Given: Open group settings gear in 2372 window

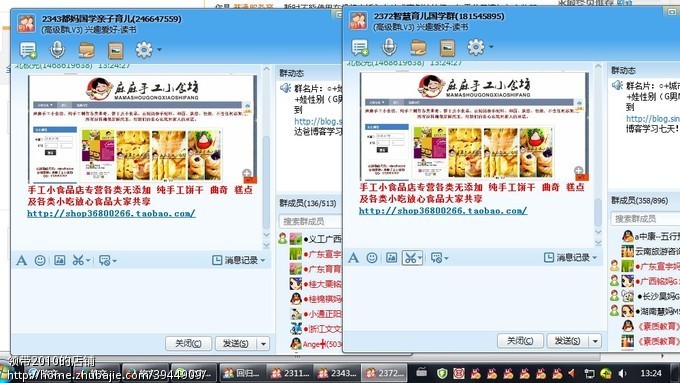Looking at the screenshot, I should click(x=476, y=47).
